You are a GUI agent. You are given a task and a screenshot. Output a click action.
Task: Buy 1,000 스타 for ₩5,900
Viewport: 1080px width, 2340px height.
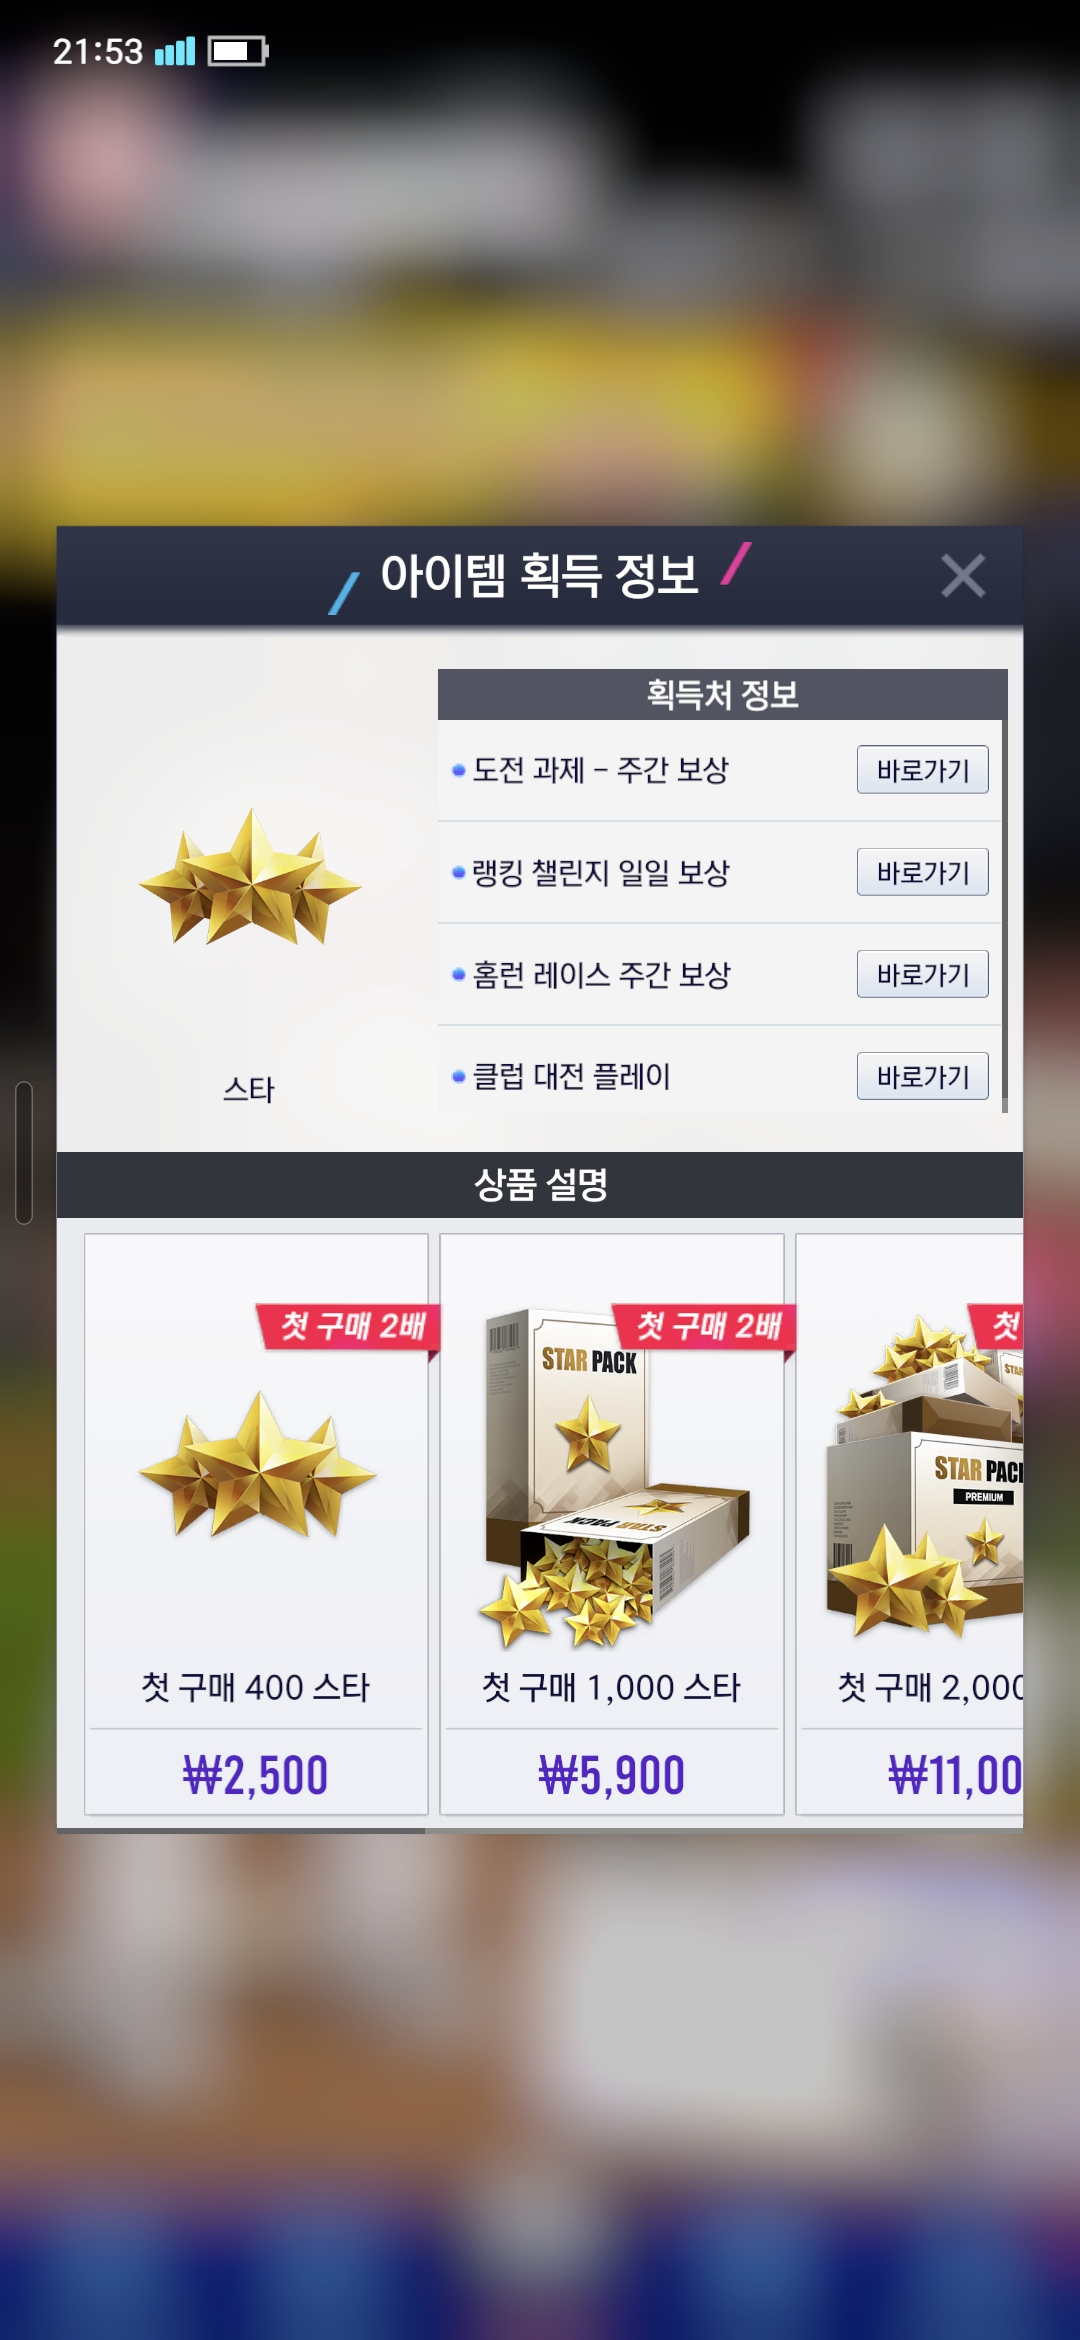(612, 1775)
